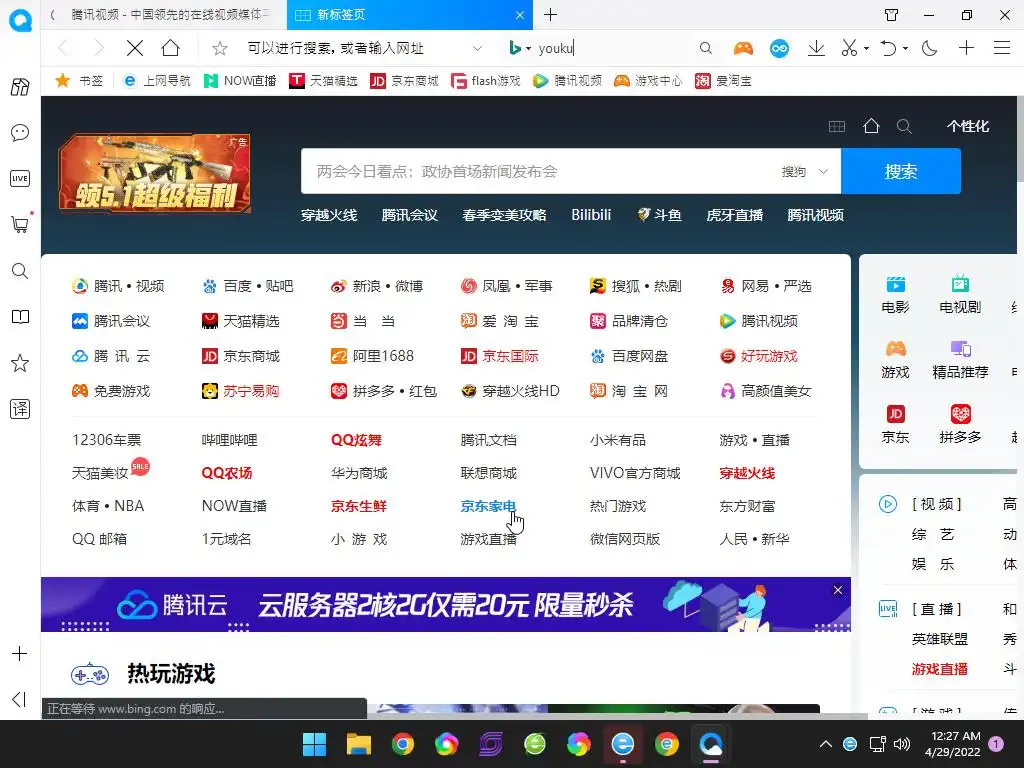The width and height of the screenshot is (1024, 768).
Task: Open Windows Start menu
Action: [x=314, y=744]
